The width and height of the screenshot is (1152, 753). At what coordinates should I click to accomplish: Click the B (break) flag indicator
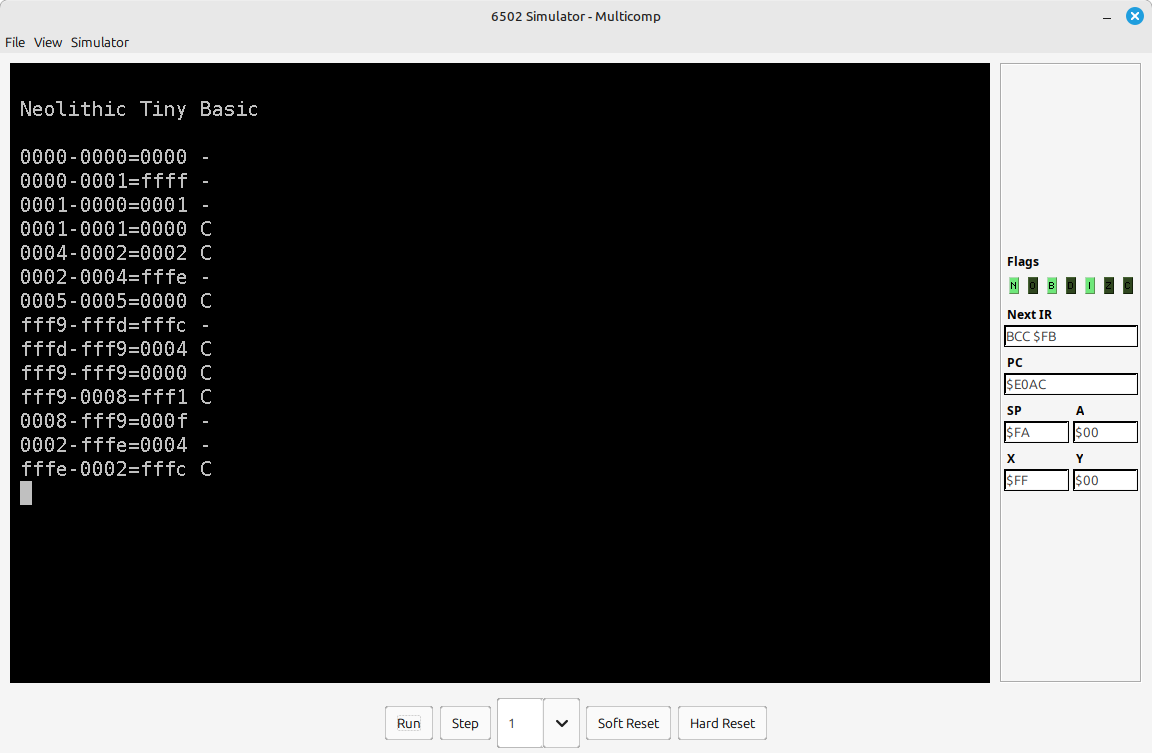click(1052, 286)
